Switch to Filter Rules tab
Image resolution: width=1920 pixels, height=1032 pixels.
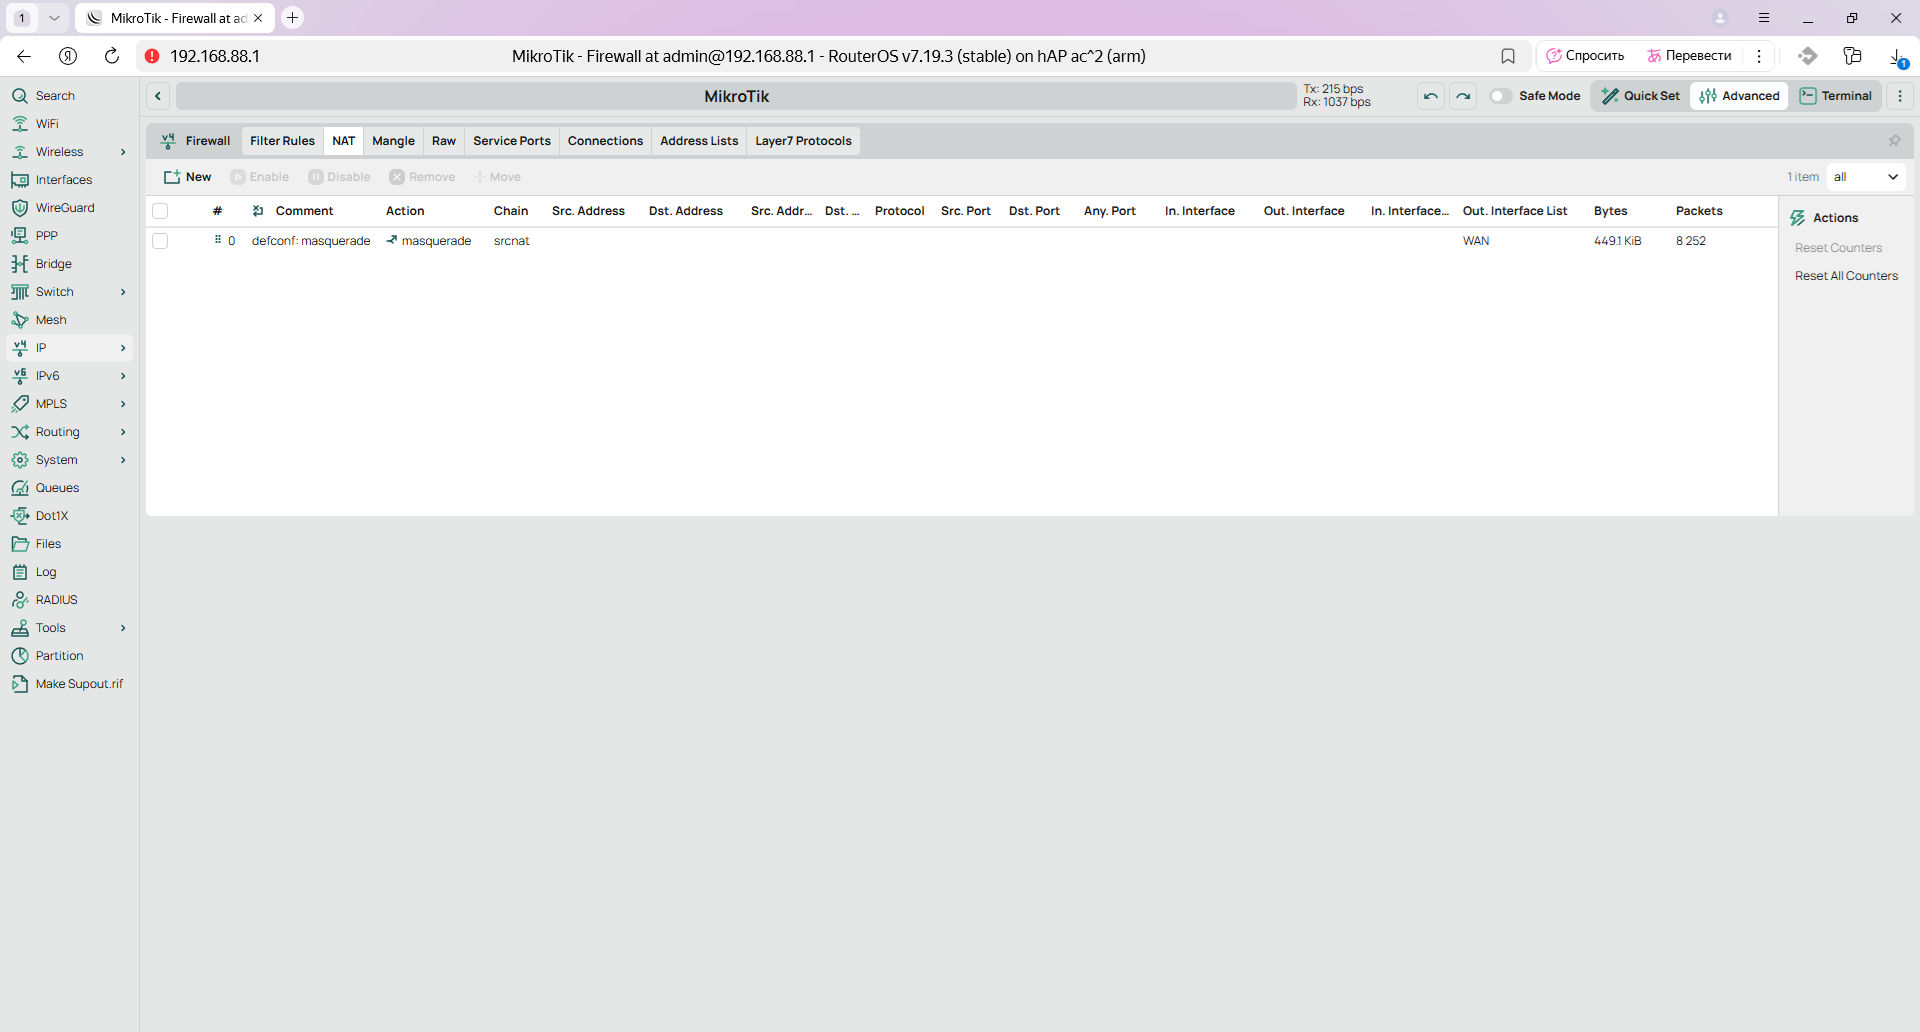pos(282,141)
